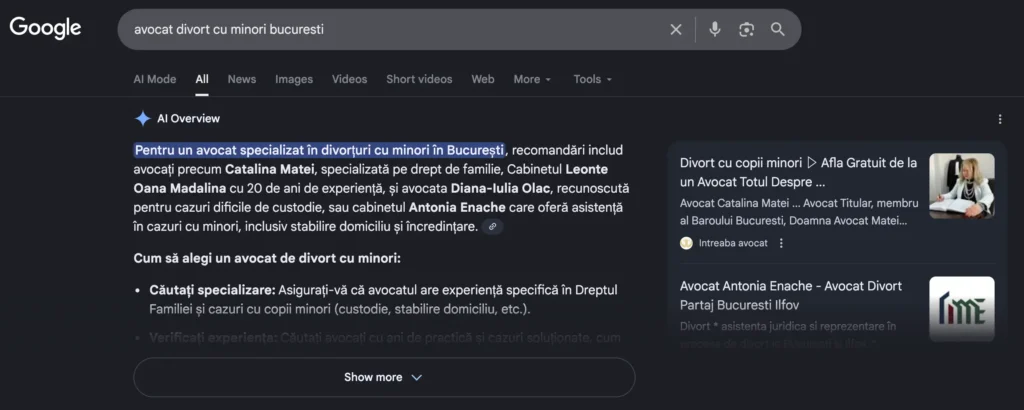Click the highlighted text Pentru un avocat specializat
The width and height of the screenshot is (1024, 410).
coord(319,151)
